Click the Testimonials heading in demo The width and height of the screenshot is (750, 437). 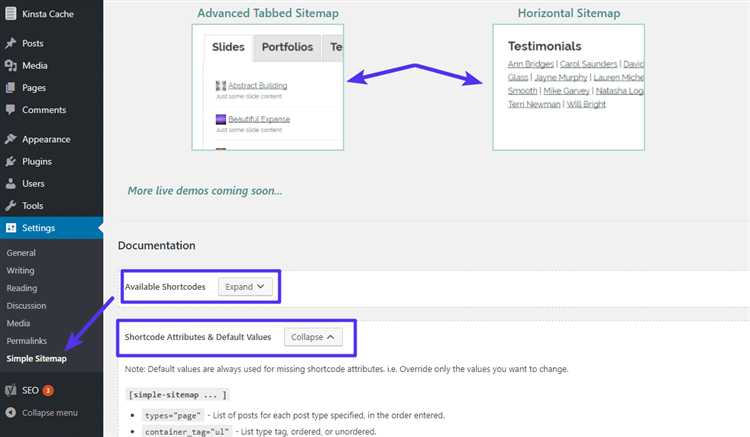(544, 46)
